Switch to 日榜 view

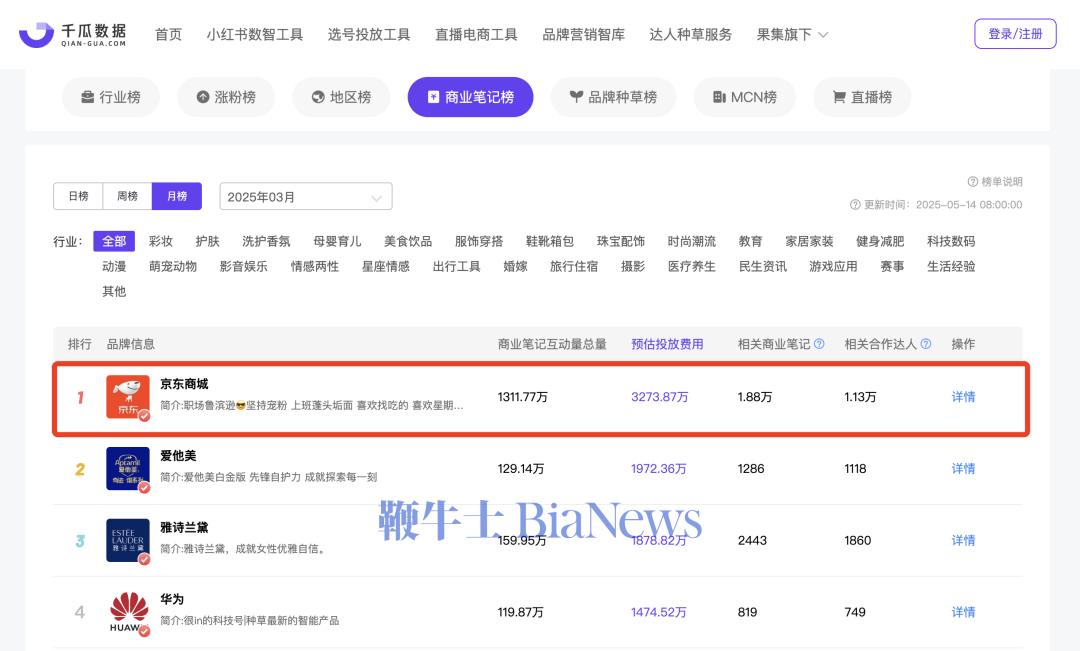pos(79,196)
